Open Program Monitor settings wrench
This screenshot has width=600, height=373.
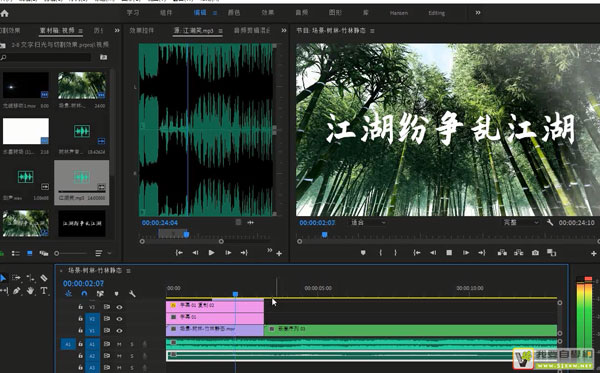tap(550, 222)
